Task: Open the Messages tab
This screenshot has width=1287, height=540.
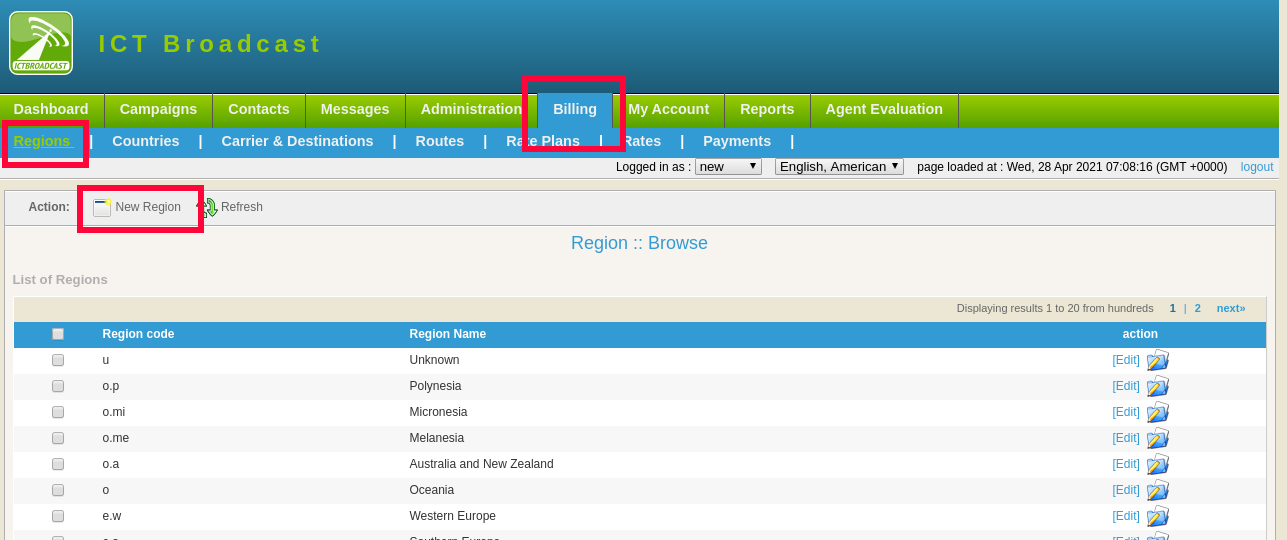Action: point(355,110)
